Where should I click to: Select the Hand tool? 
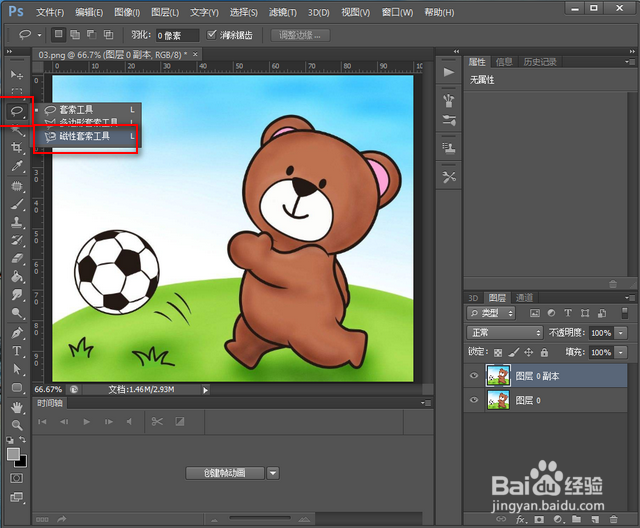tap(17, 407)
